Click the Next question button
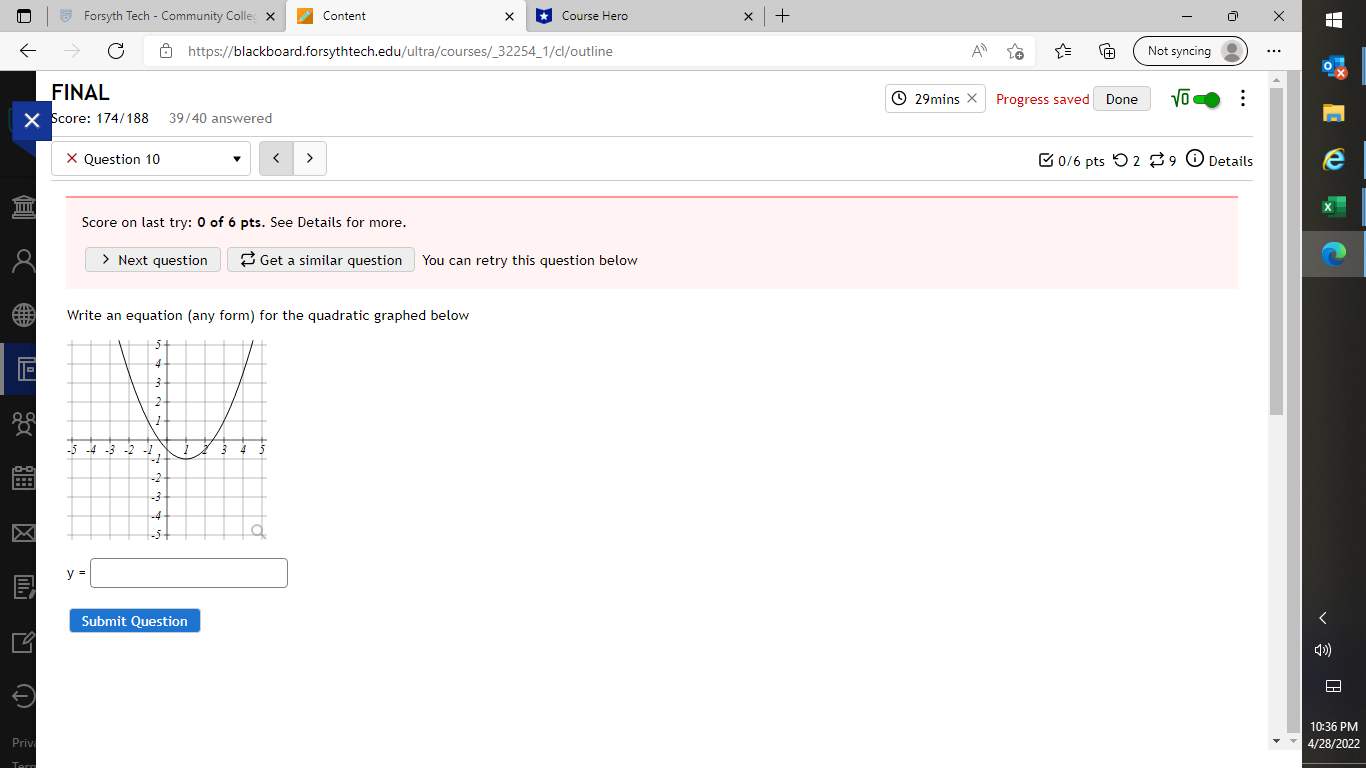This screenshot has height=768, width=1366. click(x=152, y=260)
